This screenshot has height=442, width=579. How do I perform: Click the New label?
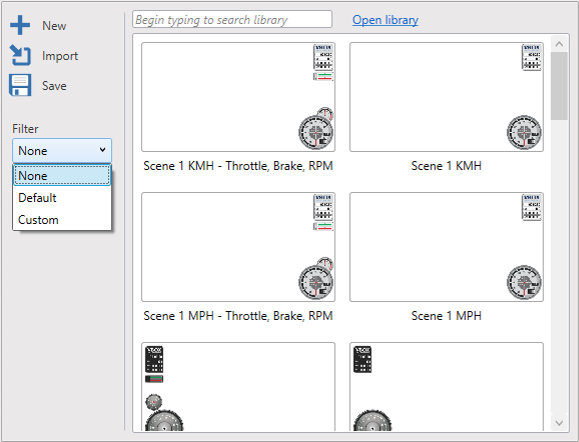54,26
